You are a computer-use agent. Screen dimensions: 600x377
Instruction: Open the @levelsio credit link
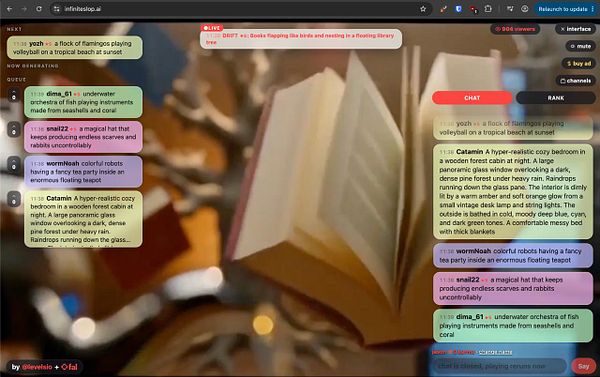click(x=37, y=367)
